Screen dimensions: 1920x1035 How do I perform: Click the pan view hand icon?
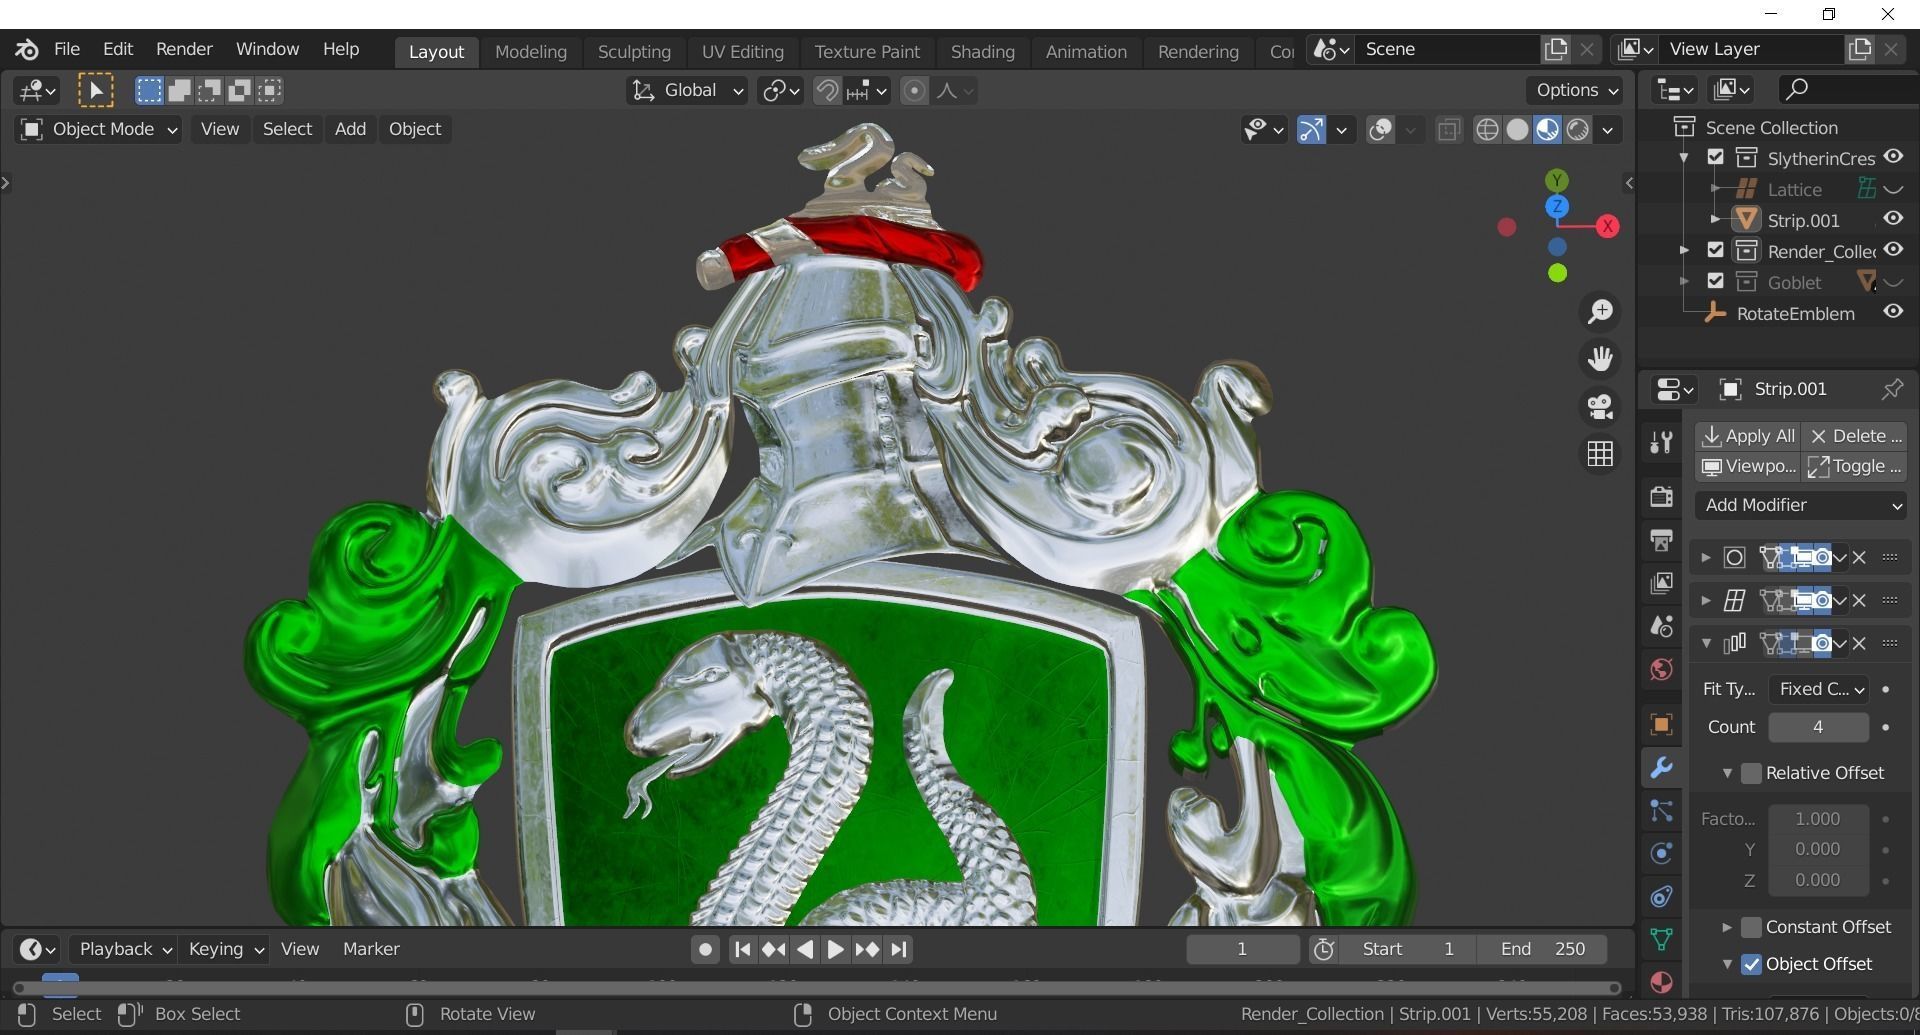1600,359
